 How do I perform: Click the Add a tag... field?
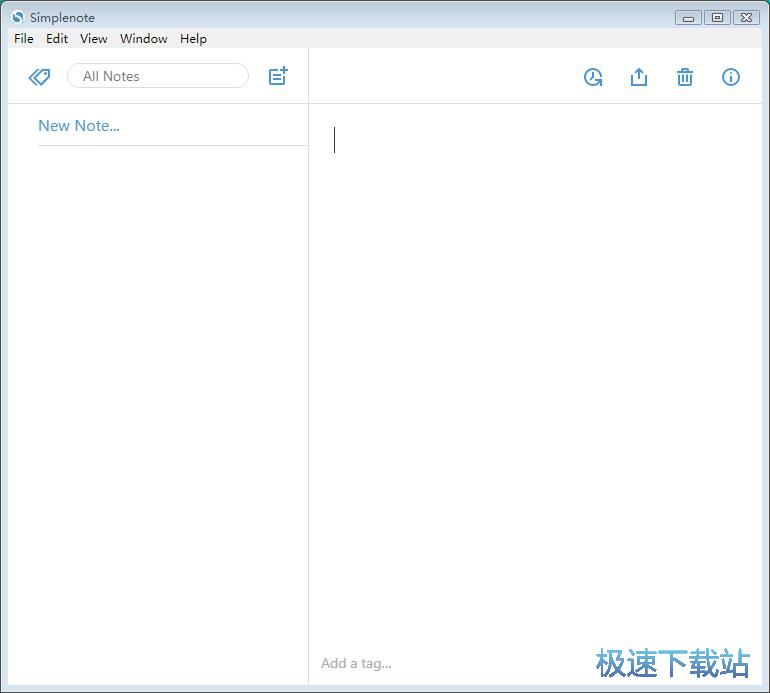(x=356, y=664)
